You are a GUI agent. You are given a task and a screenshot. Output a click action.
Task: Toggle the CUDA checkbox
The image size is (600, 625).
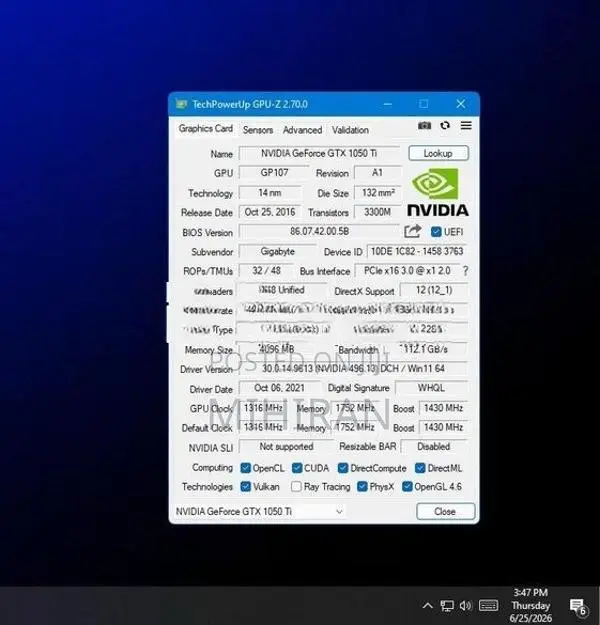pyautogui.click(x=297, y=468)
